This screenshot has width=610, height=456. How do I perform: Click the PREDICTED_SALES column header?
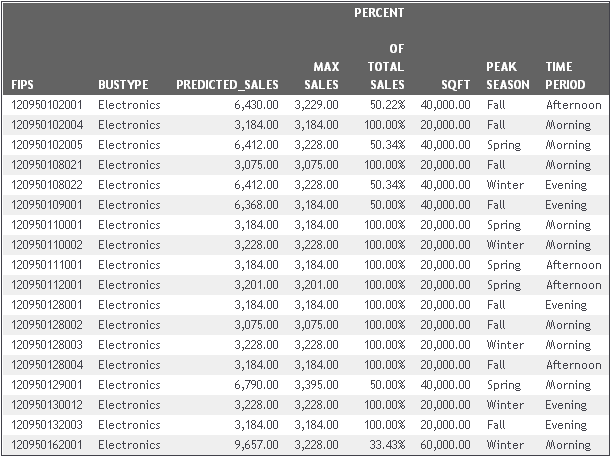coord(227,84)
